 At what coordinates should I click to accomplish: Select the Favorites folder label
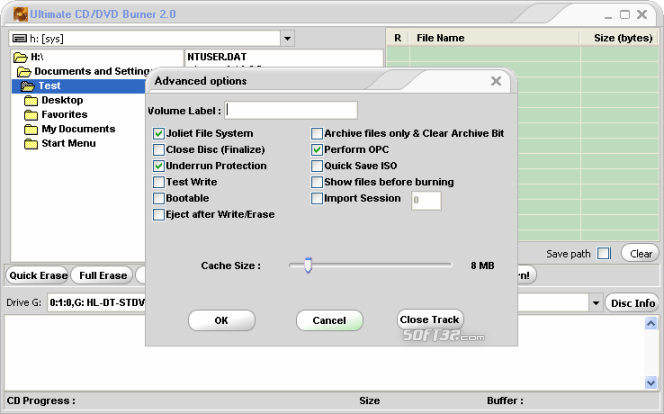coord(64,115)
